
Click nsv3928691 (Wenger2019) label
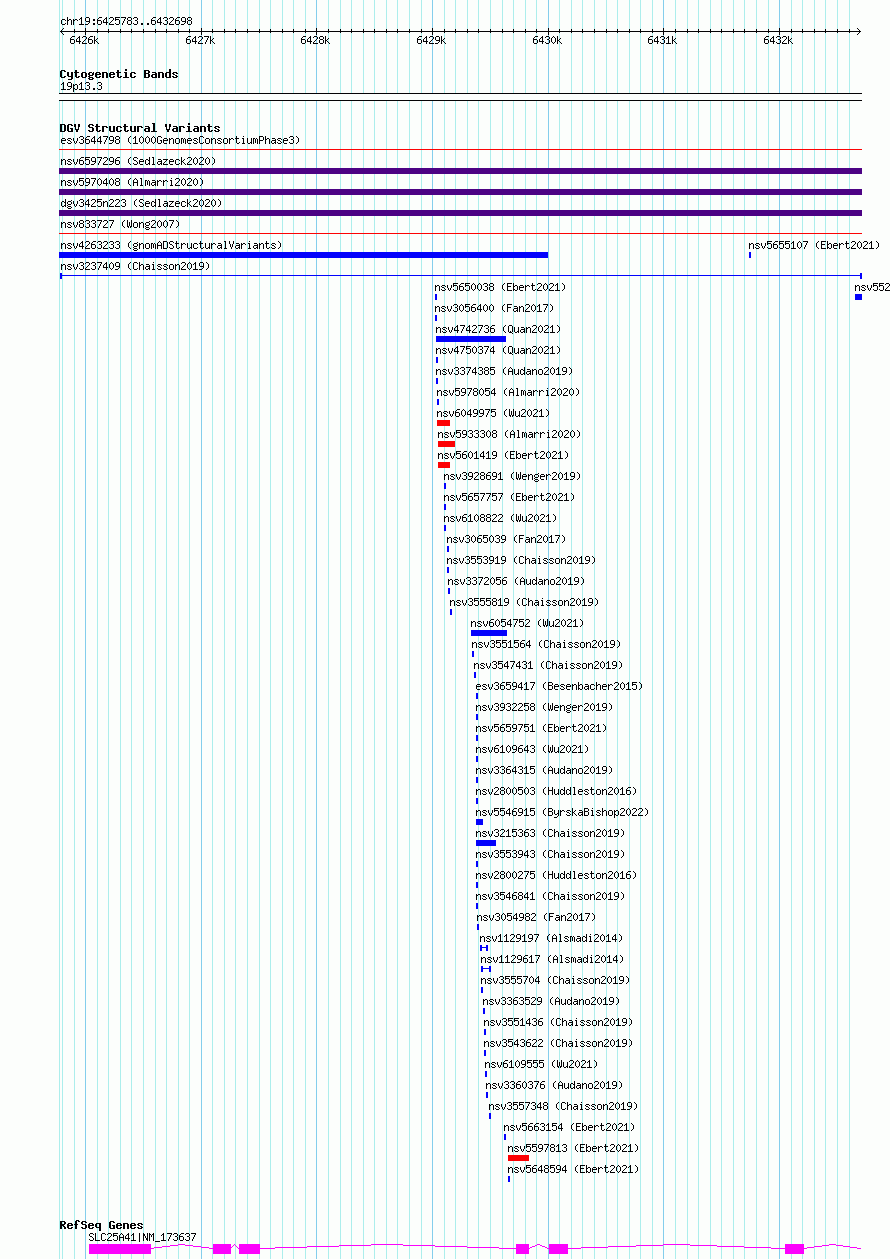click(513, 476)
